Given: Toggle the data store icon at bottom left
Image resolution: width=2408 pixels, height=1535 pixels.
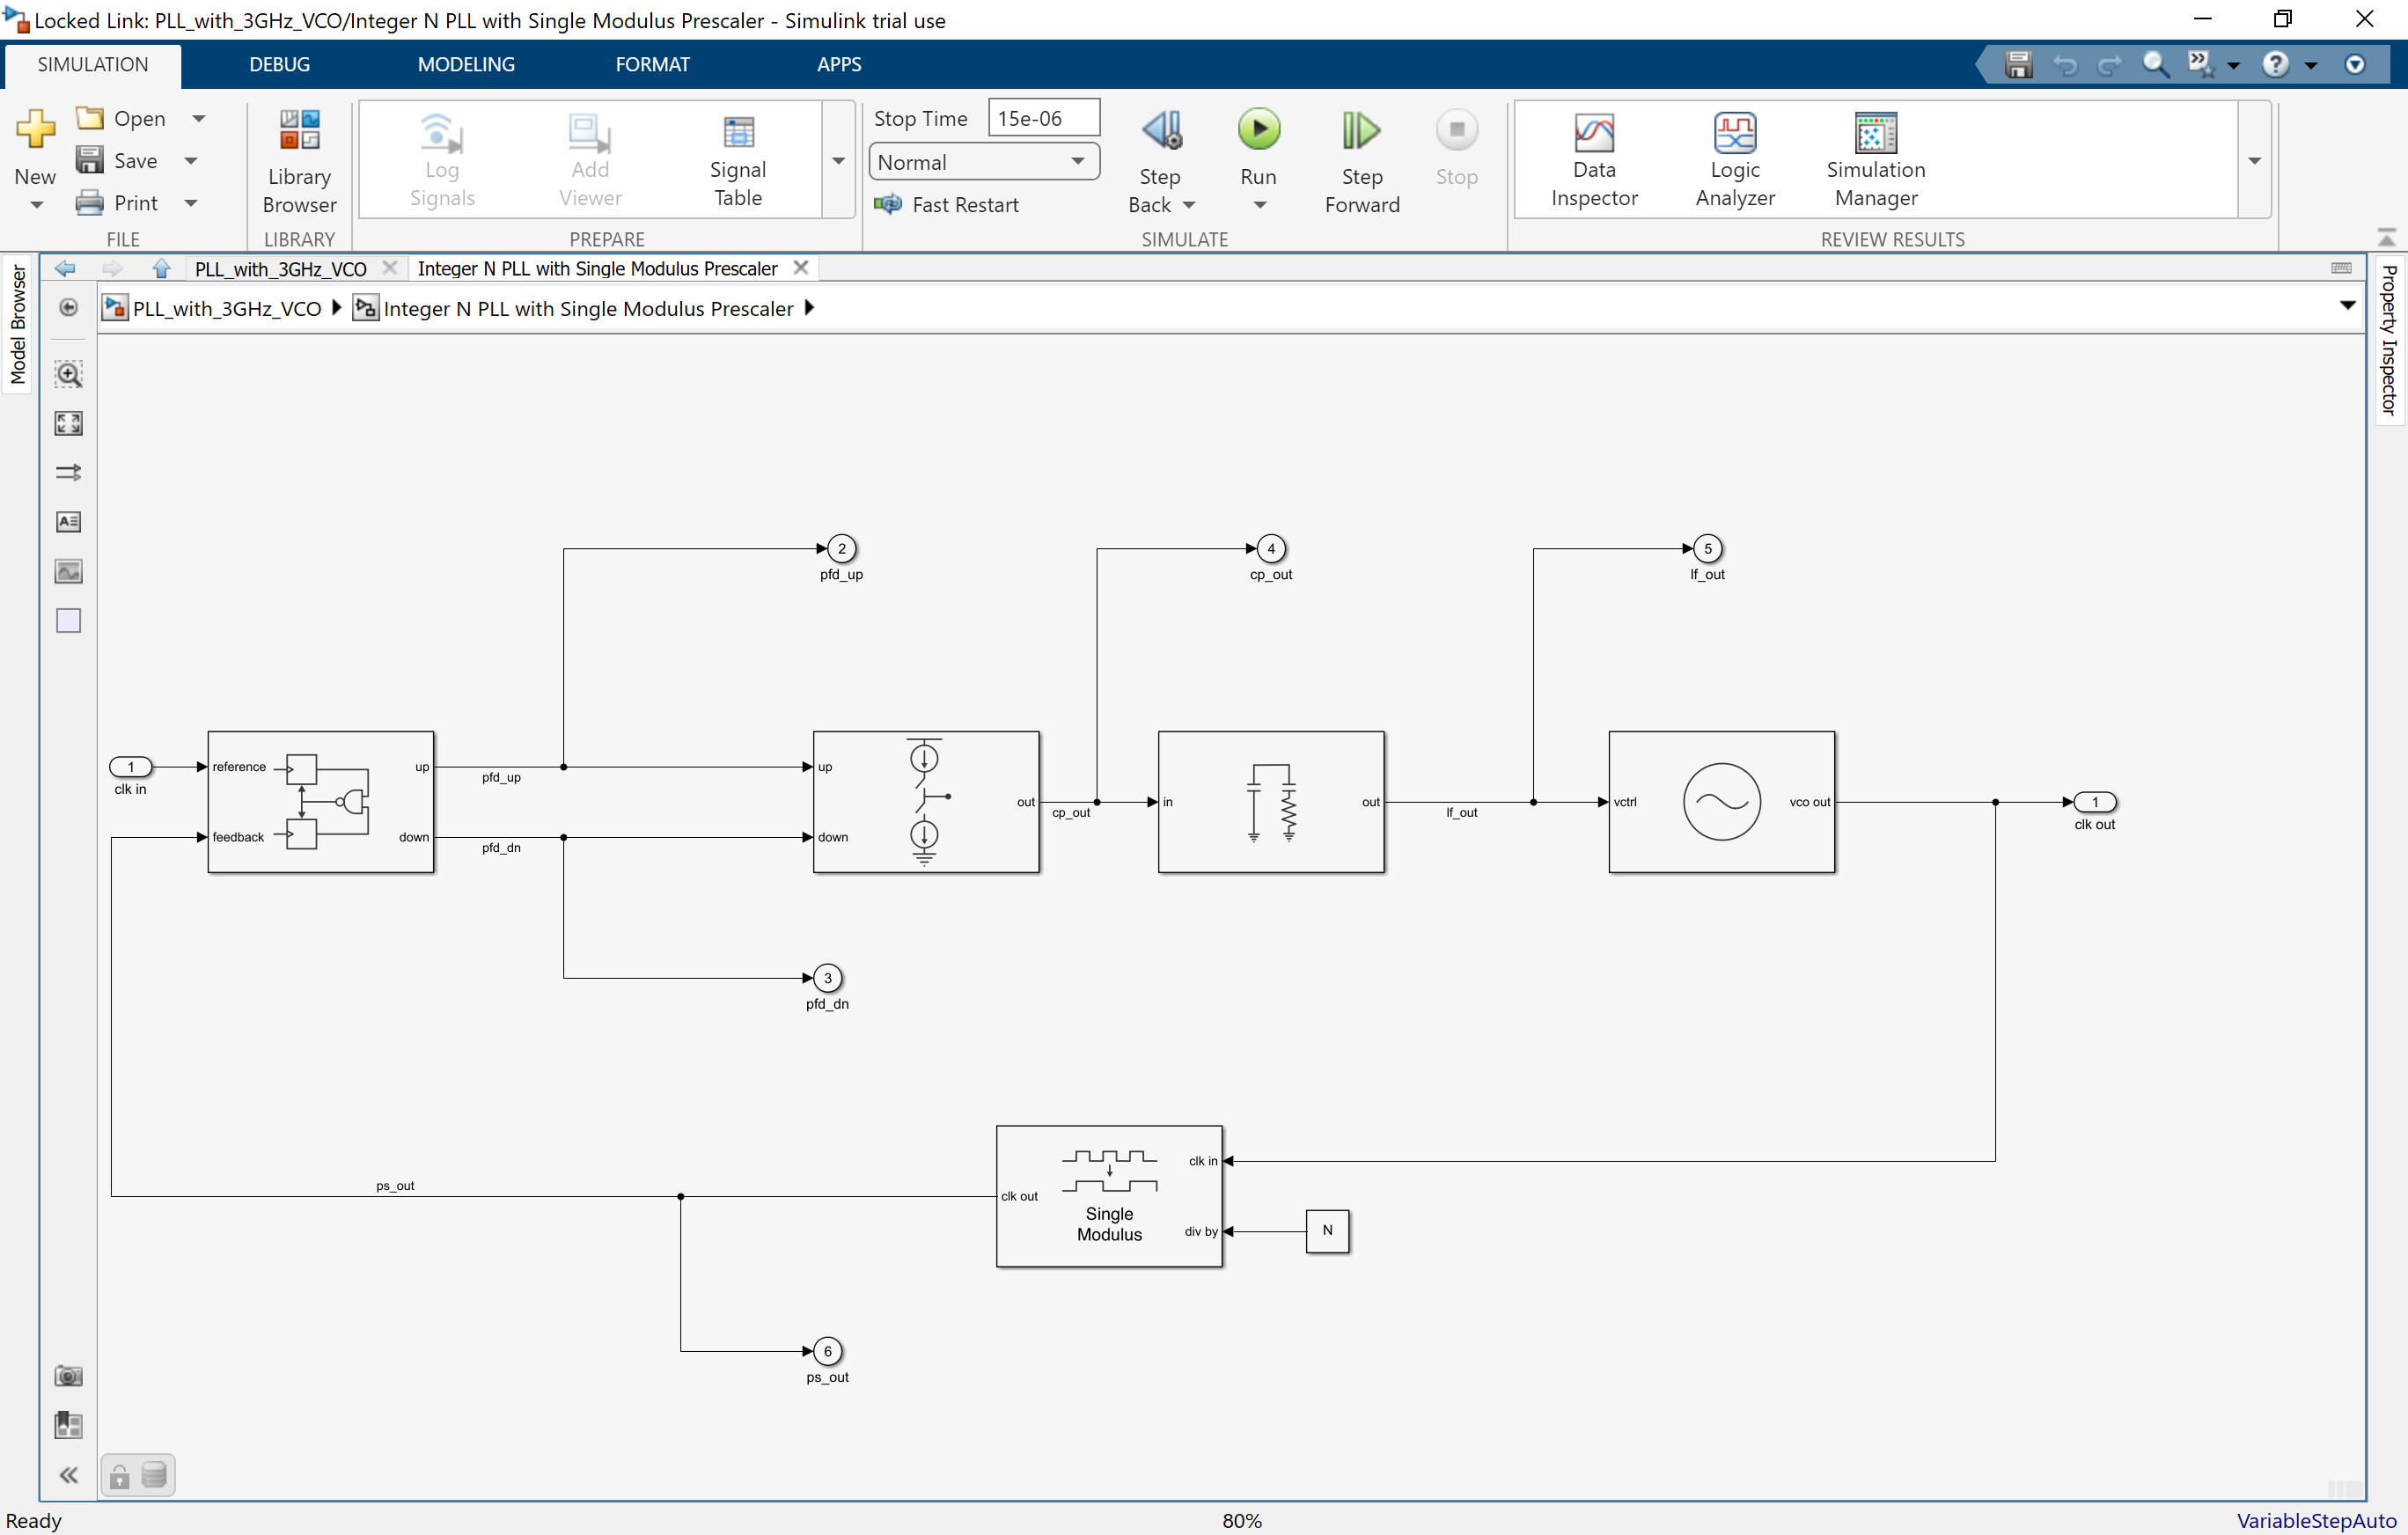Looking at the screenshot, I should [x=155, y=1475].
